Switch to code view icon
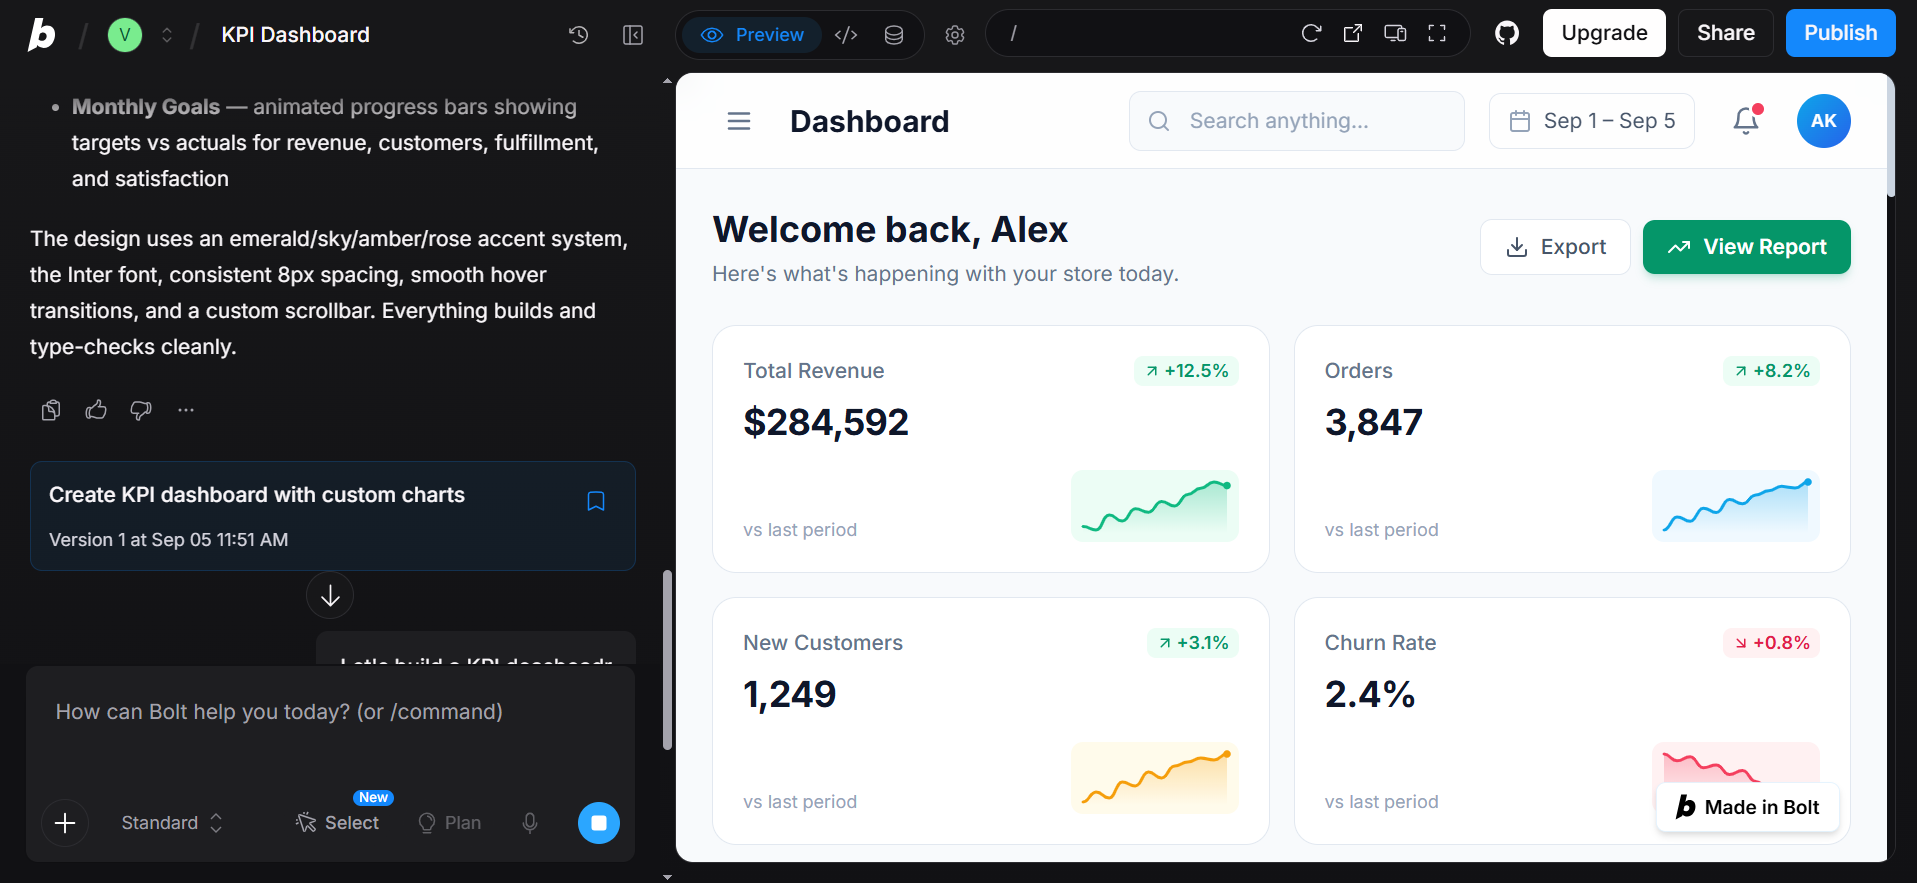Viewport: 1917px width, 883px height. tap(846, 35)
